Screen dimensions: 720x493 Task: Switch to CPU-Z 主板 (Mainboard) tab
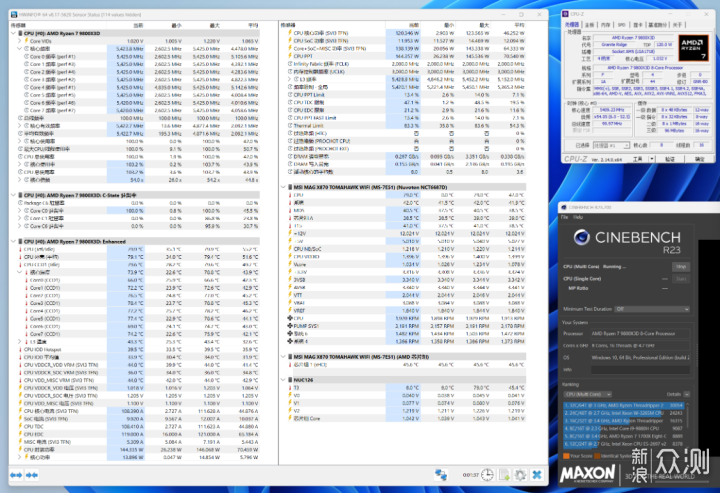pos(590,24)
